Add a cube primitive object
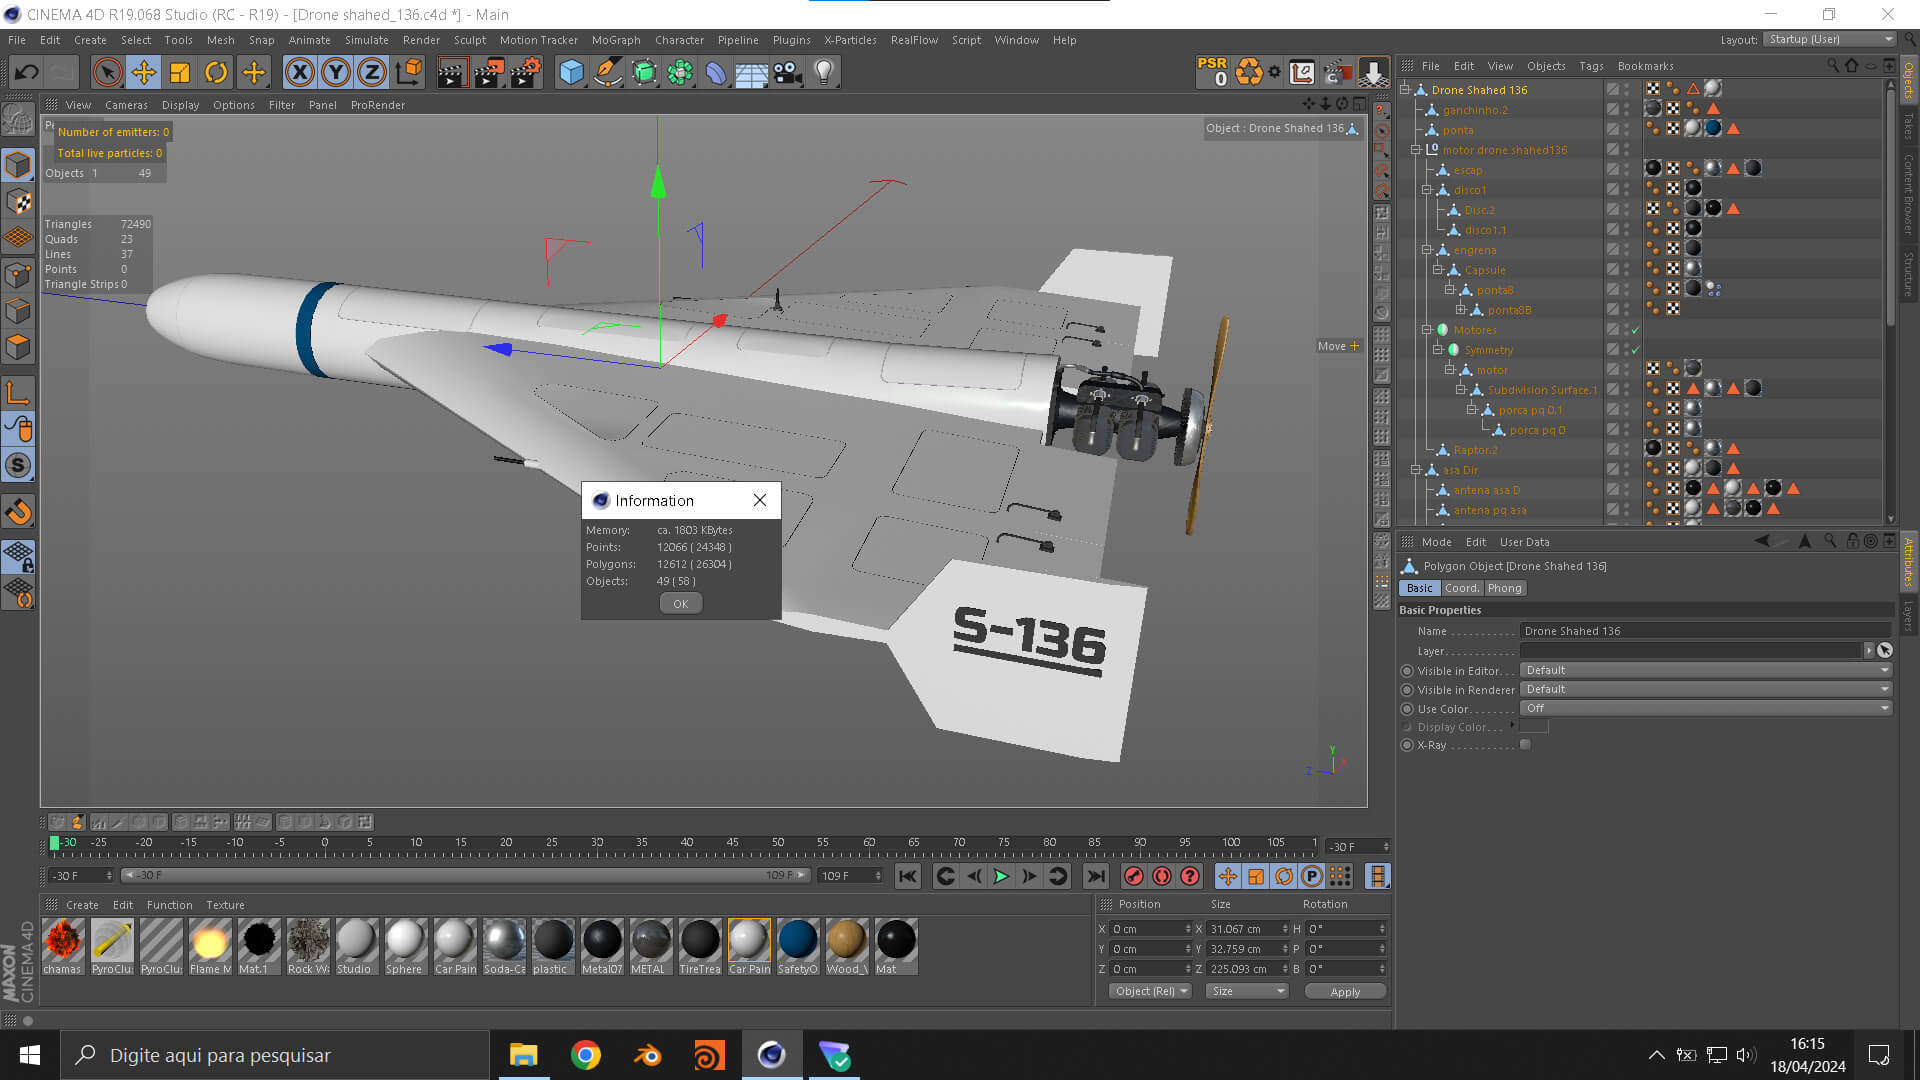1920x1080 pixels. 571,72
